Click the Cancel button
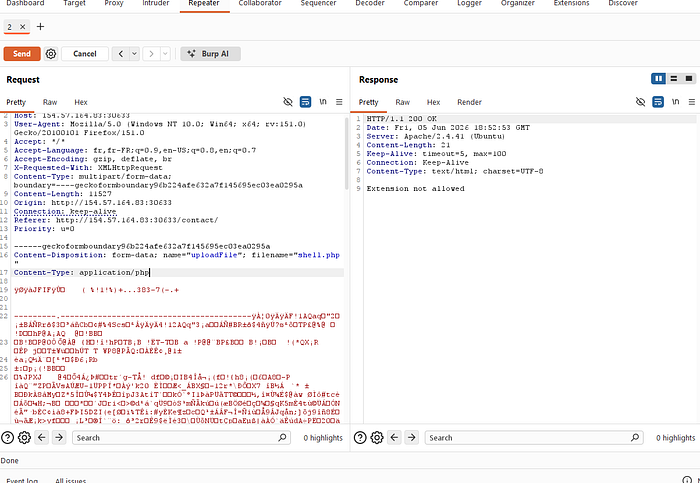Image resolution: width=700 pixels, height=483 pixels. 85,54
